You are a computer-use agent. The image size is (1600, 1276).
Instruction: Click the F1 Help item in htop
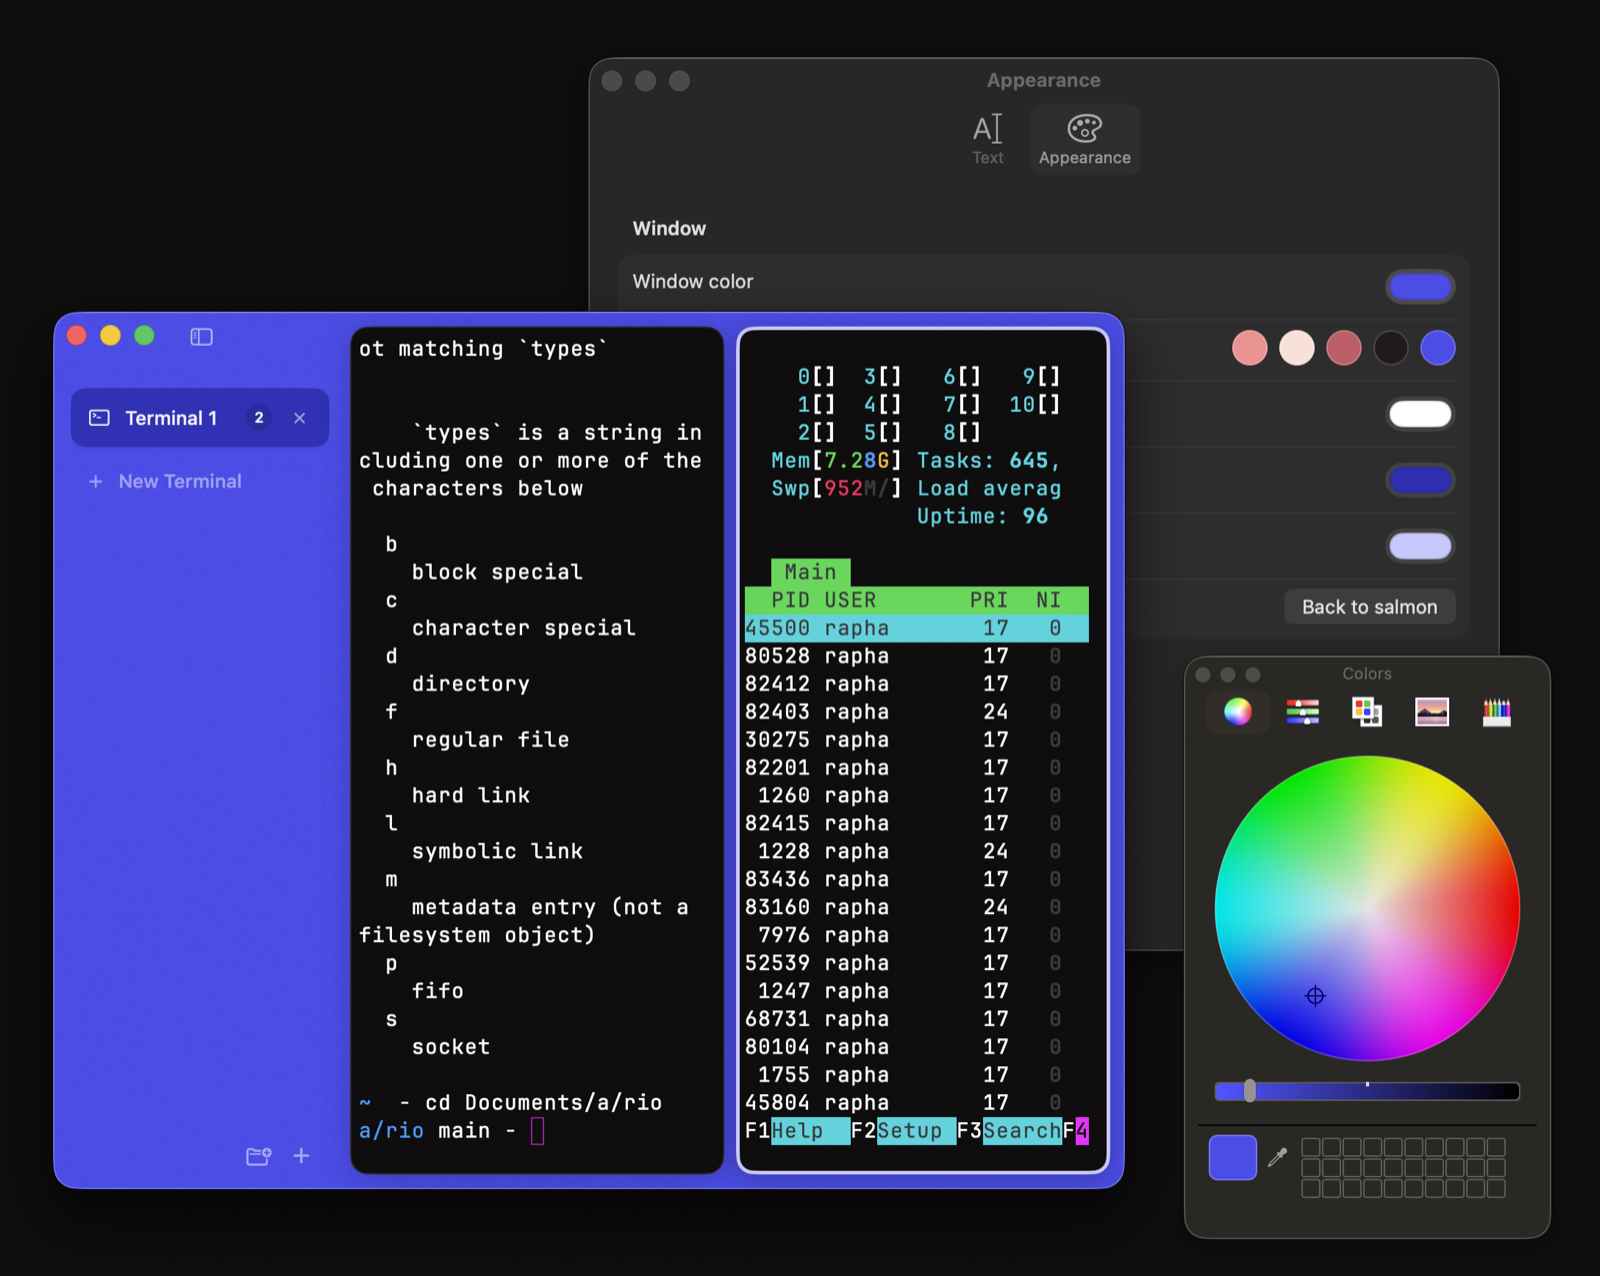coord(797,1131)
